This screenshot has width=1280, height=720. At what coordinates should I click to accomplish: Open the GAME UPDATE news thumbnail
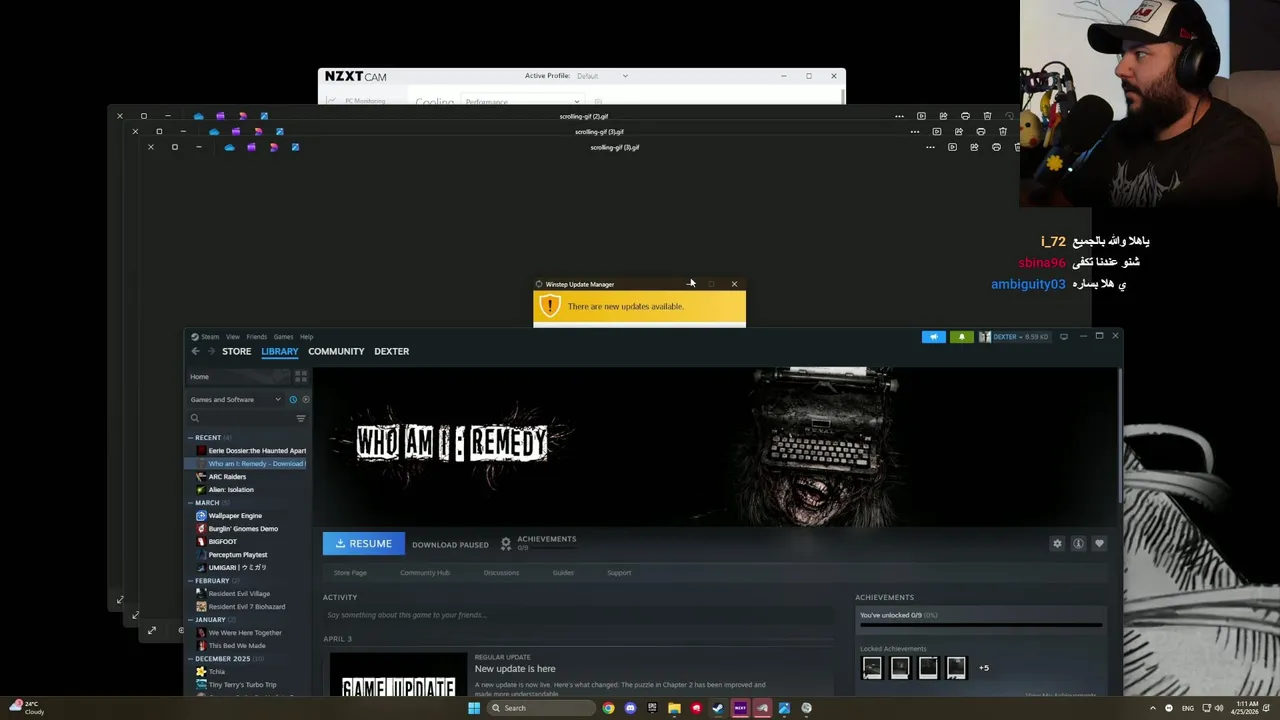(x=398, y=674)
